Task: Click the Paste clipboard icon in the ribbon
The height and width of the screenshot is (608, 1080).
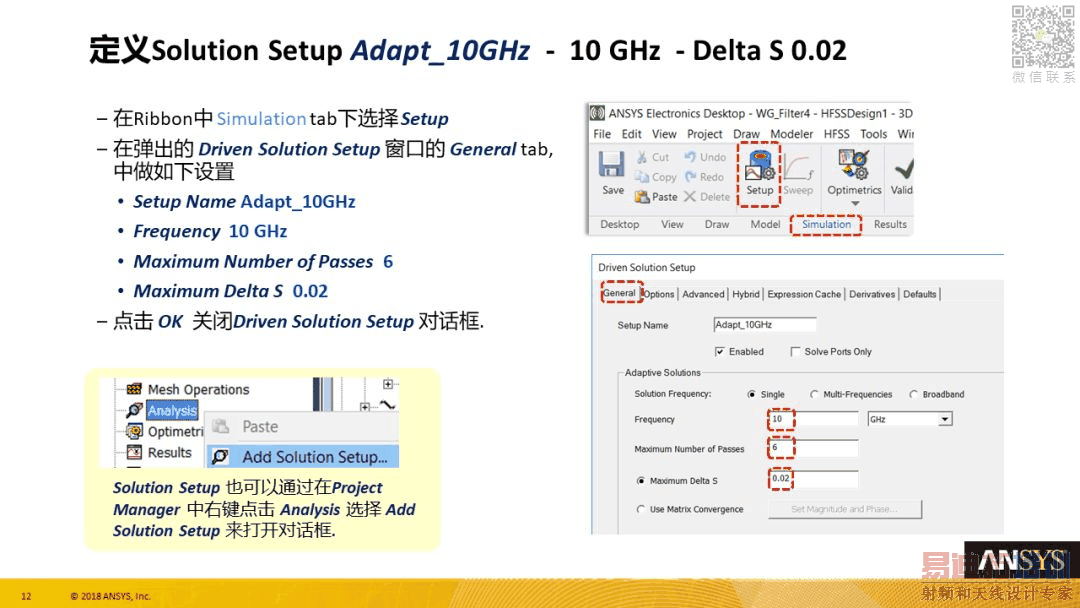Action: [x=642, y=197]
